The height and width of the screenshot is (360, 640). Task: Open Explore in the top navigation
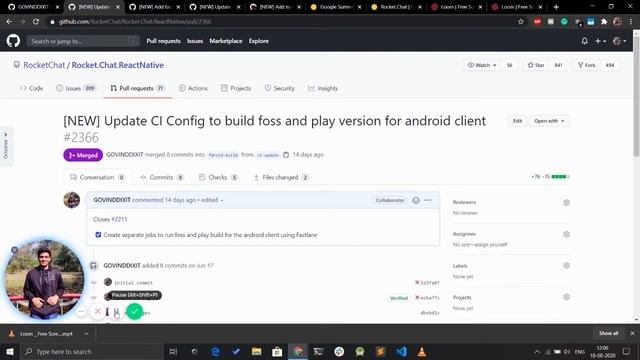coord(259,41)
